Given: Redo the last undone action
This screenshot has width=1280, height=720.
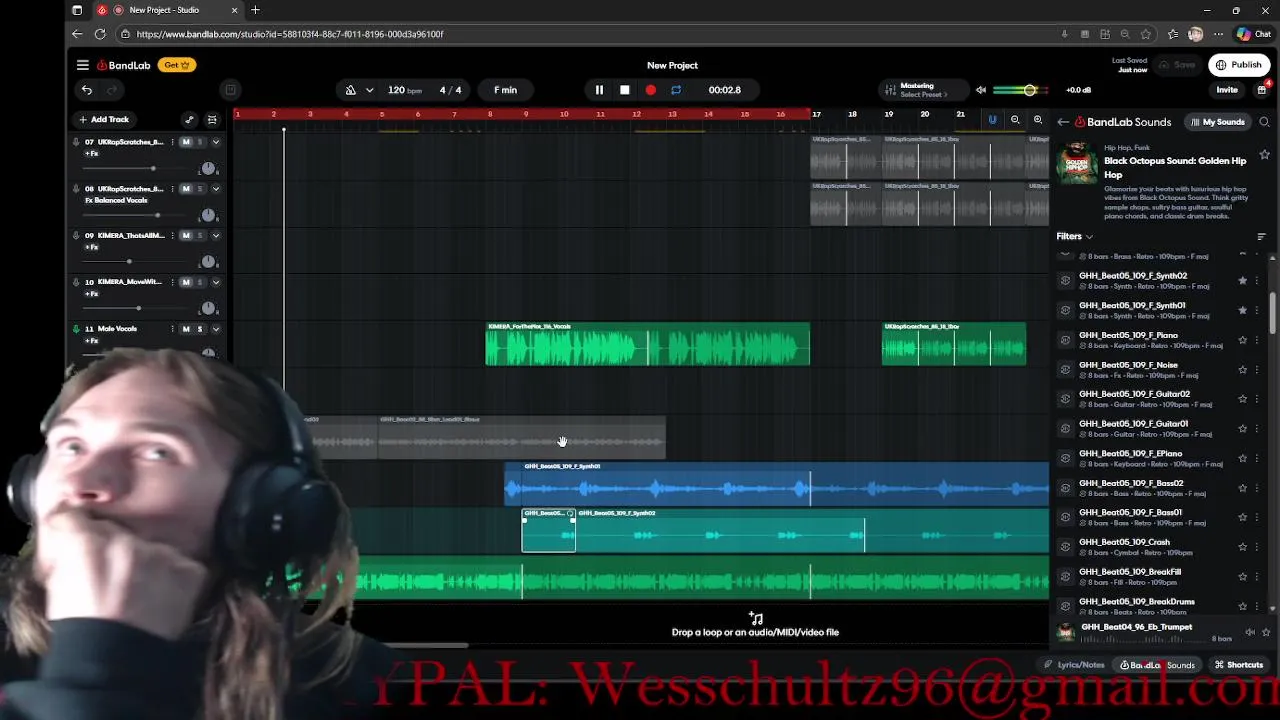Looking at the screenshot, I should point(112,90).
